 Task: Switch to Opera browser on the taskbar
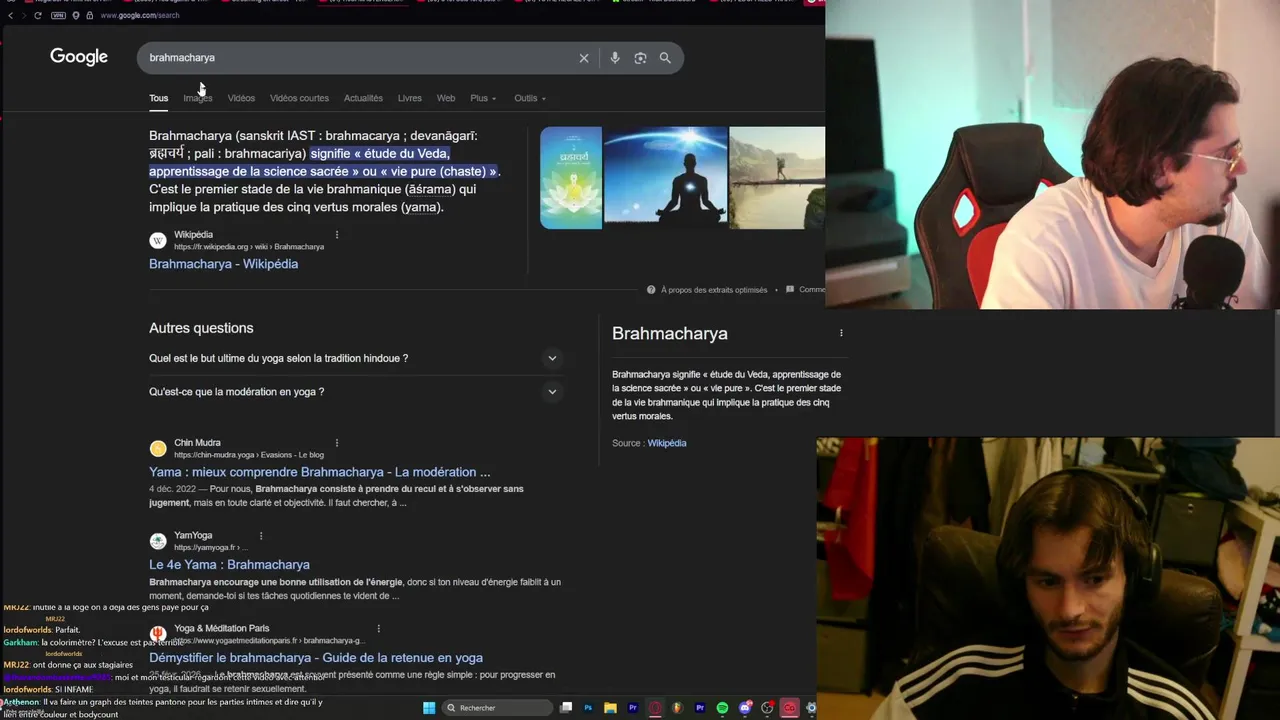pos(655,708)
